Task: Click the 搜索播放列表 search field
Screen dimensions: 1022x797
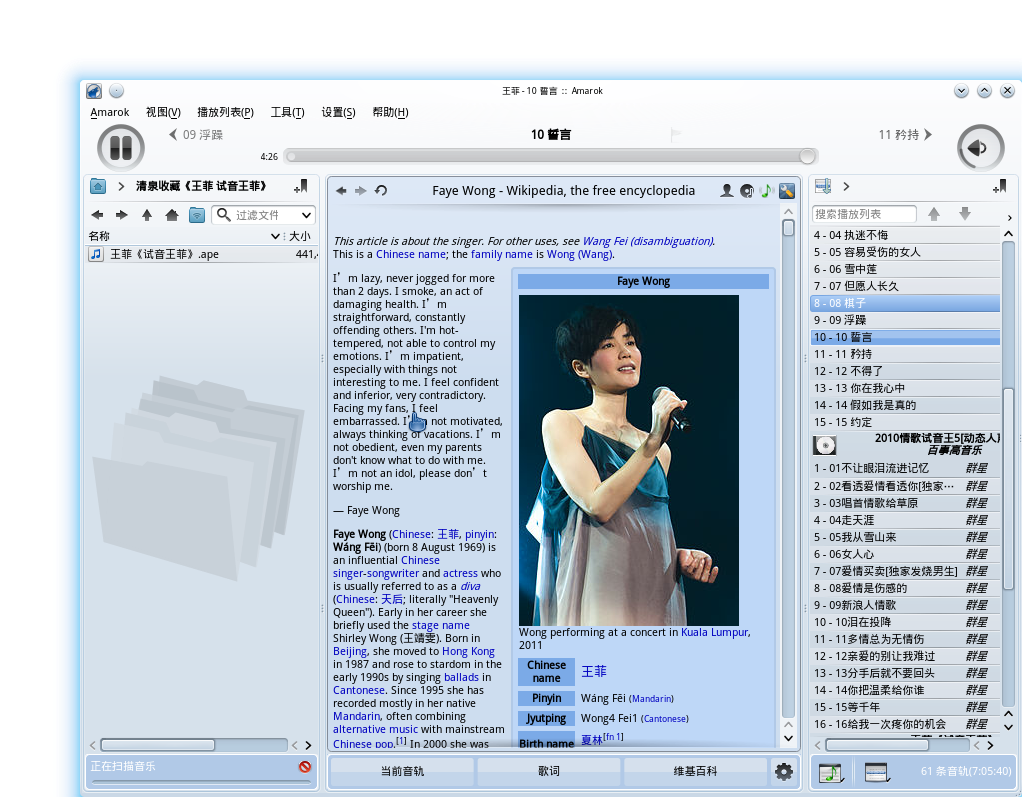Action: pyautogui.click(x=864, y=214)
